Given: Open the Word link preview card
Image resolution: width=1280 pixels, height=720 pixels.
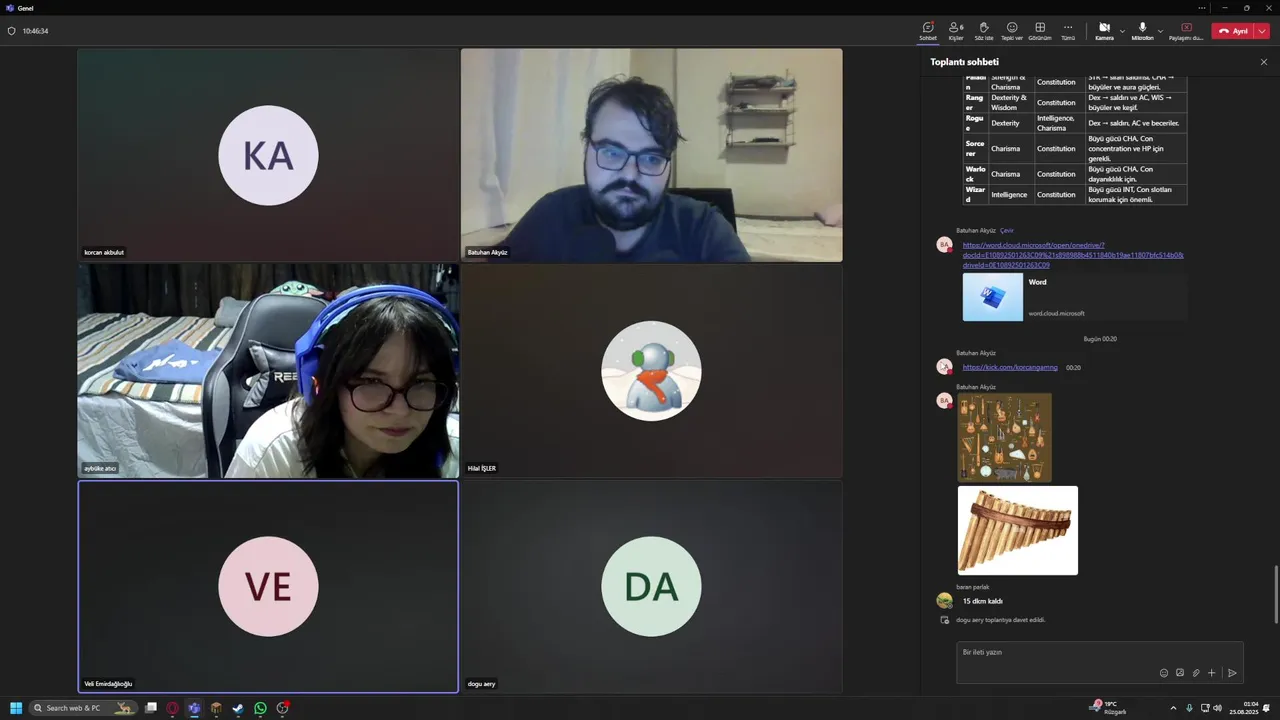Looking at the screenshot, I should click(1074, 297).
